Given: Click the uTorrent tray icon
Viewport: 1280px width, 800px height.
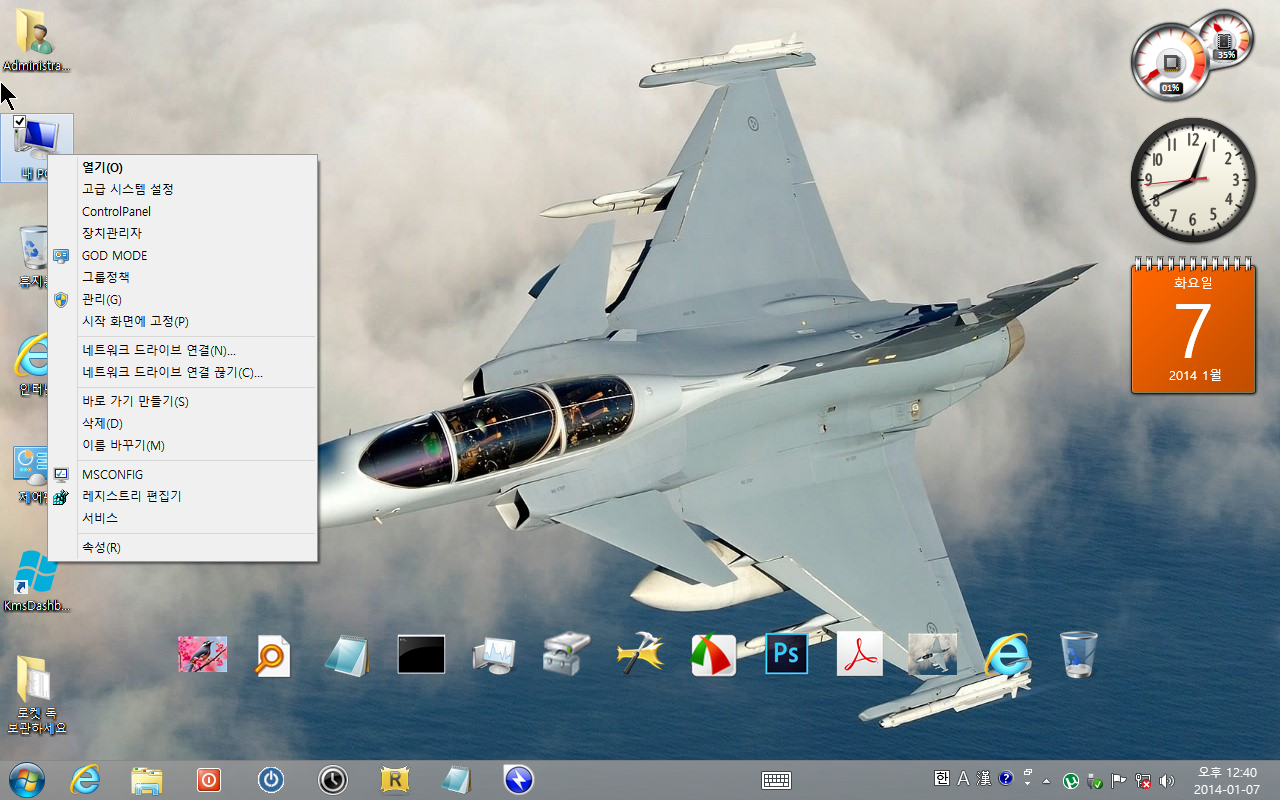Looking at the screenshot, I should coord(1071,780).
